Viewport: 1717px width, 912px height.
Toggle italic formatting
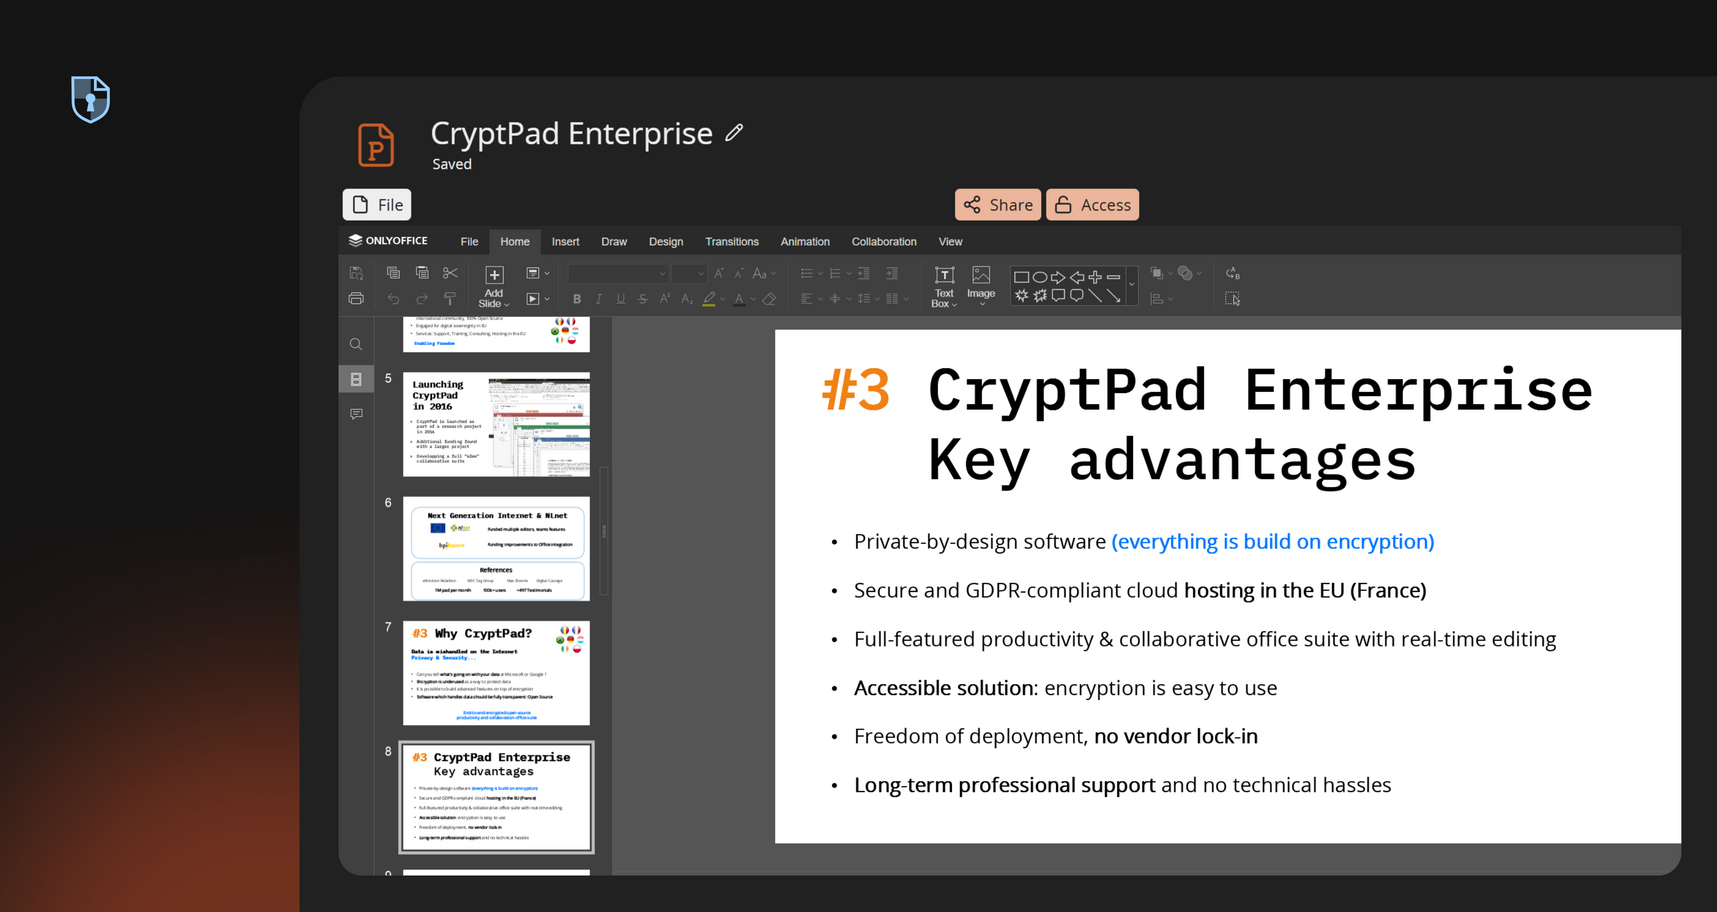coord(599,299)
